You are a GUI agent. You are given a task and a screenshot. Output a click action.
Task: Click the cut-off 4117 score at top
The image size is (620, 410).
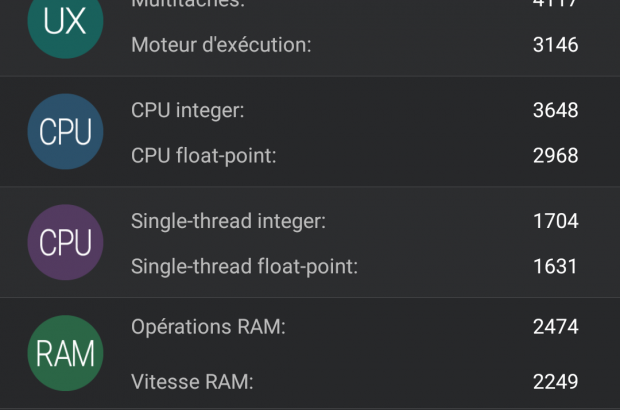click(555, 4)
